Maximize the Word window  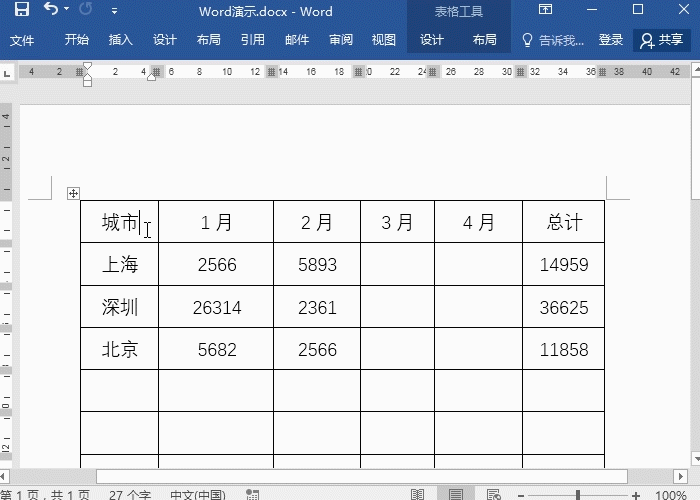638,9
